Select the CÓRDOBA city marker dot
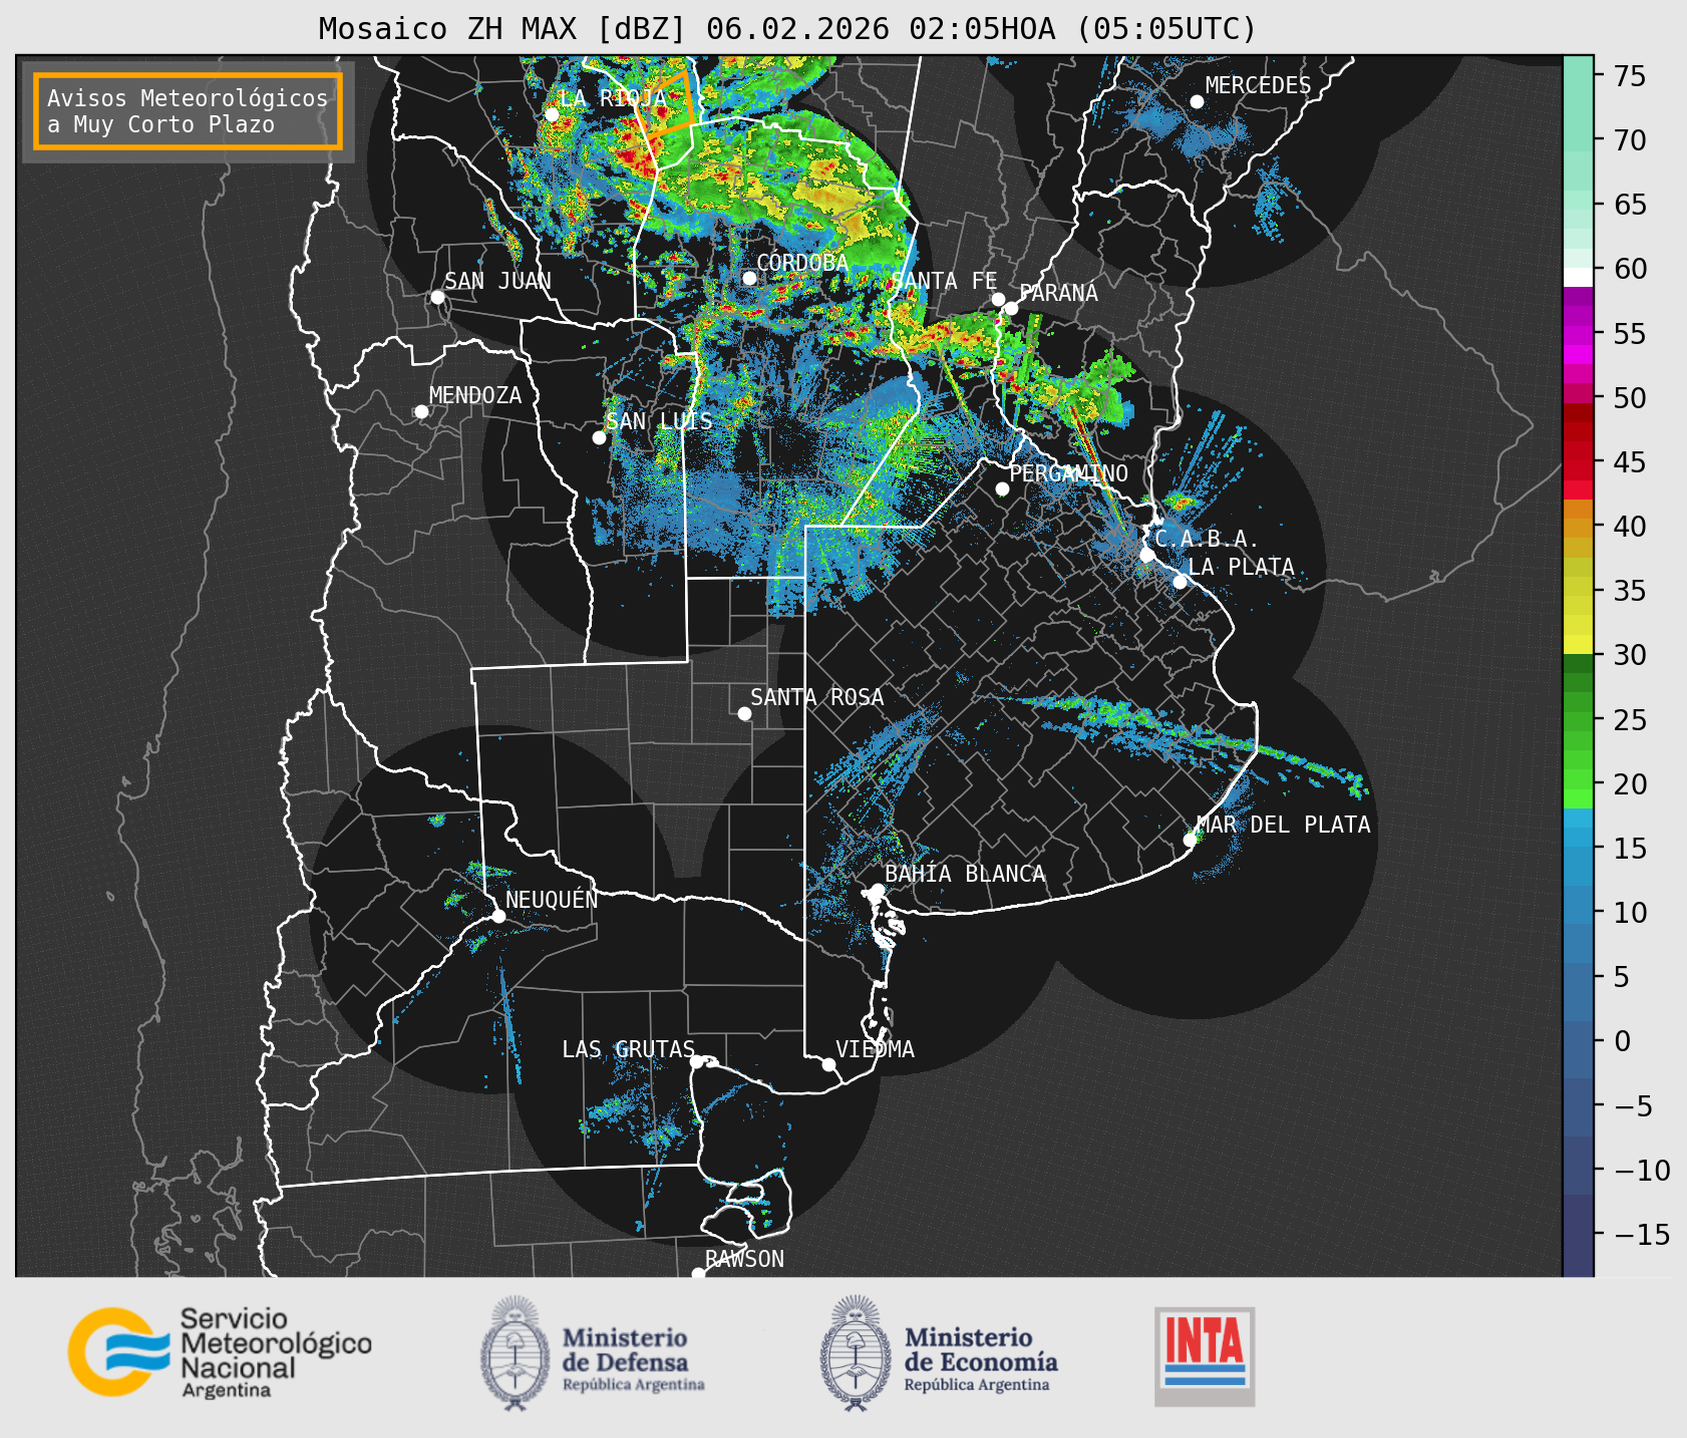 point(749,278)
